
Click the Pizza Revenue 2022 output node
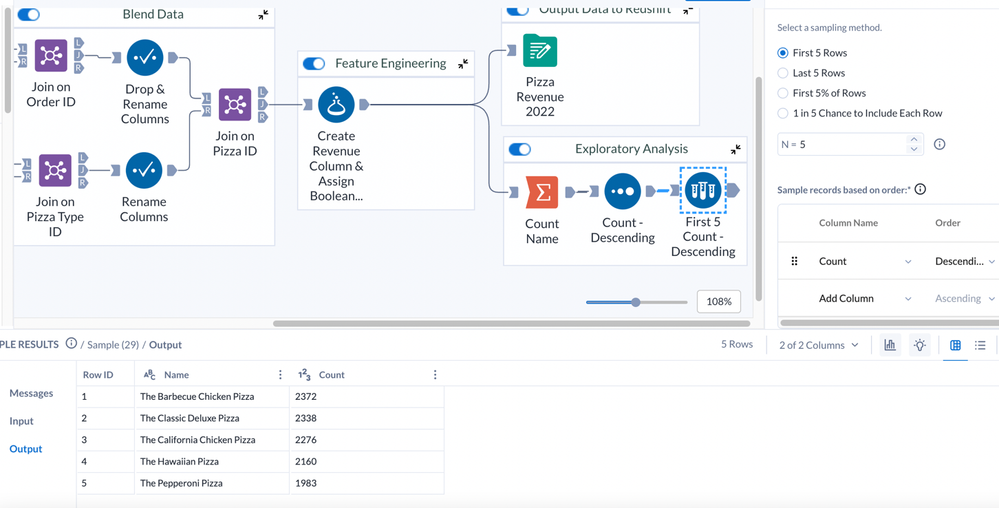tap(541, 51)
